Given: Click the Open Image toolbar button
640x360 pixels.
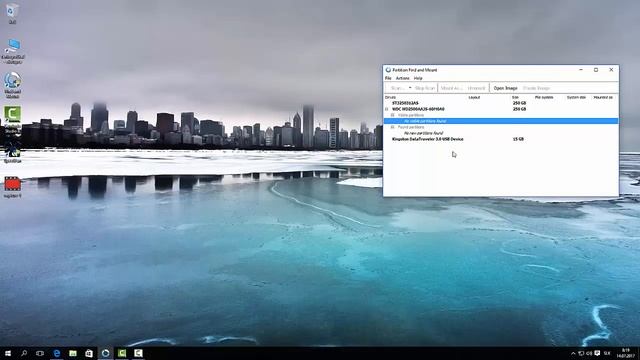Looking at the screenshot, I should click(x=505, y=88).
